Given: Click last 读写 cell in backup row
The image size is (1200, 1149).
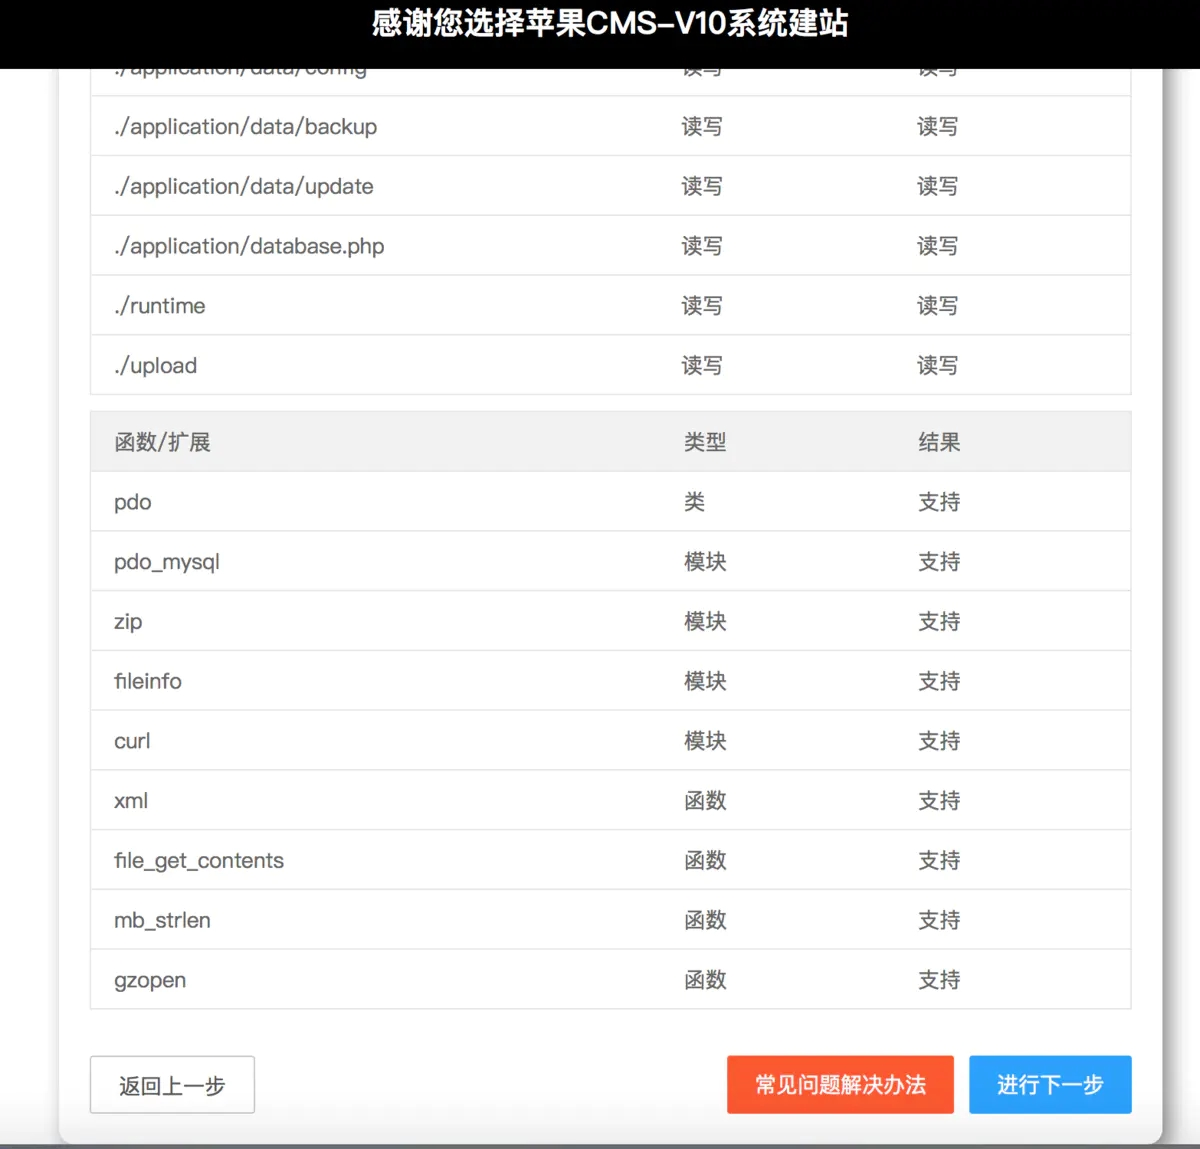Looking at the screenshot, I should (x=937, y=127).
